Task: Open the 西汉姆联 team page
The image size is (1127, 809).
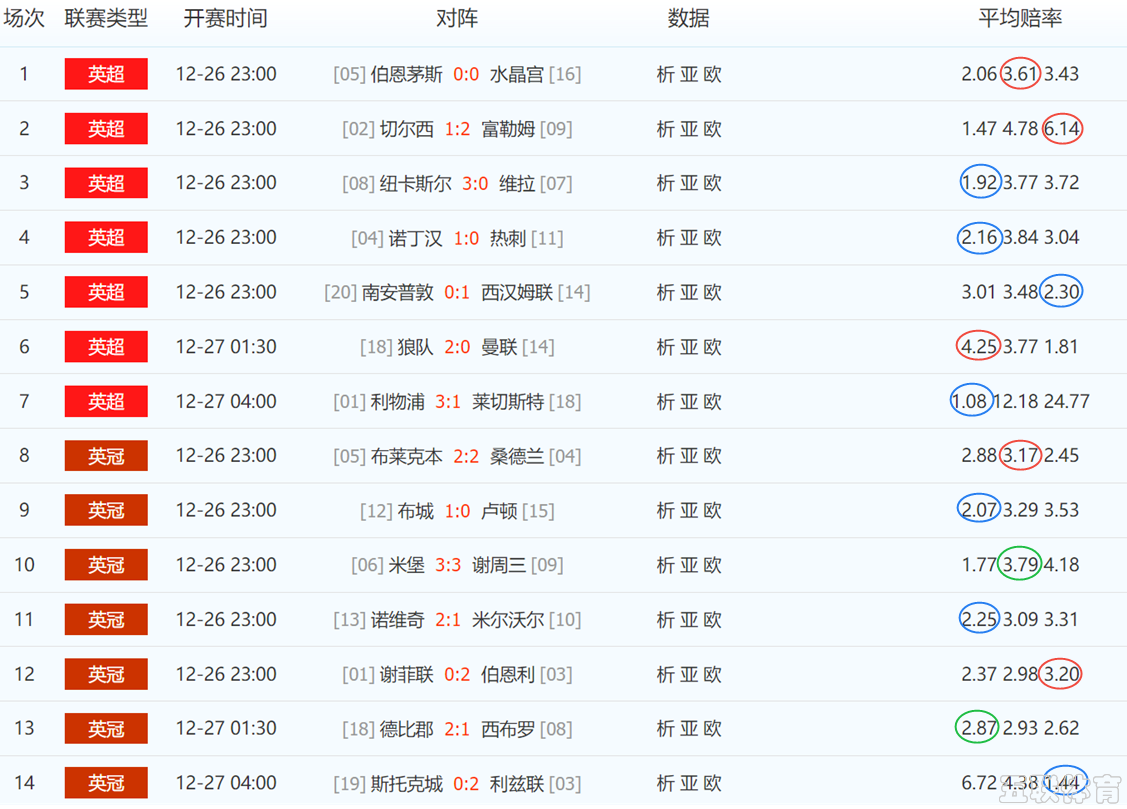Action: (x=517, y=292)
